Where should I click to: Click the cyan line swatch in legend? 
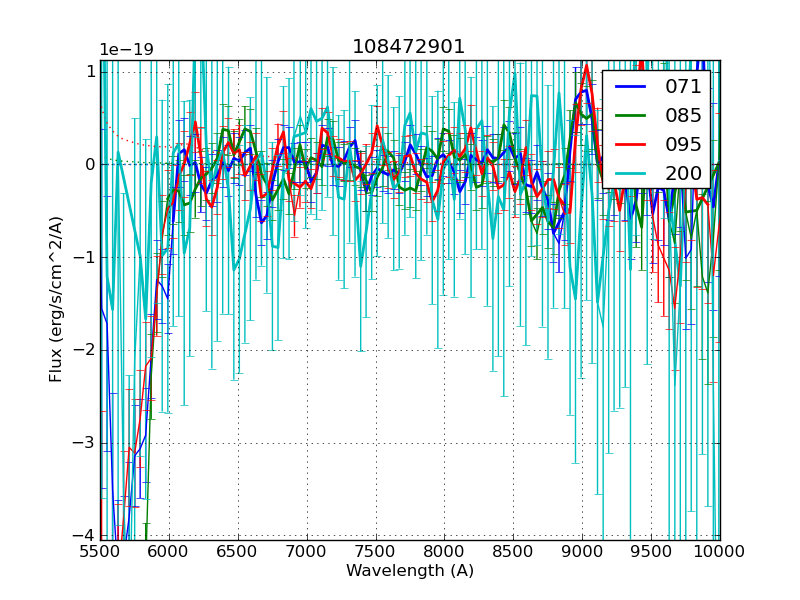[x=631, y=174]
